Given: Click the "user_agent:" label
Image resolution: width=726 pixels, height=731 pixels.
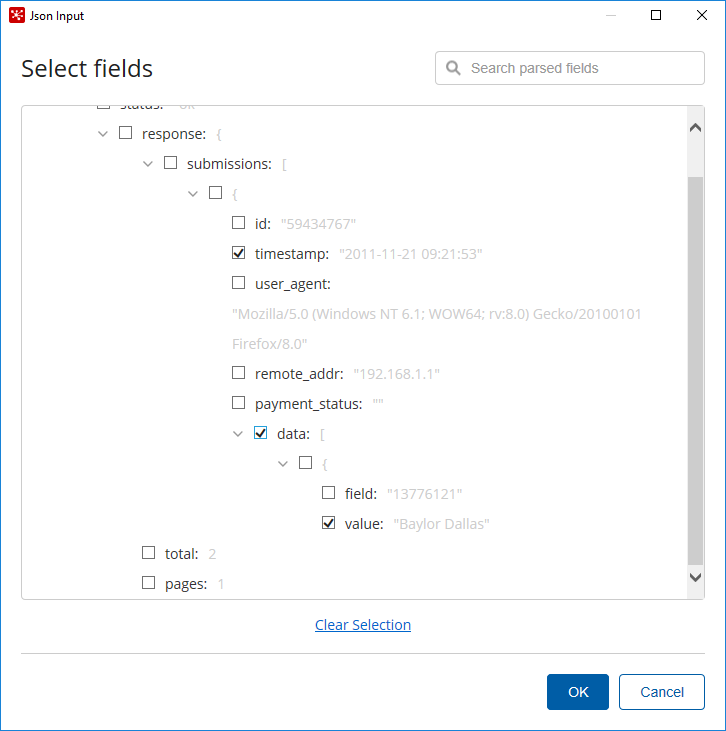Looking at the screenshot, I should 293,284.
